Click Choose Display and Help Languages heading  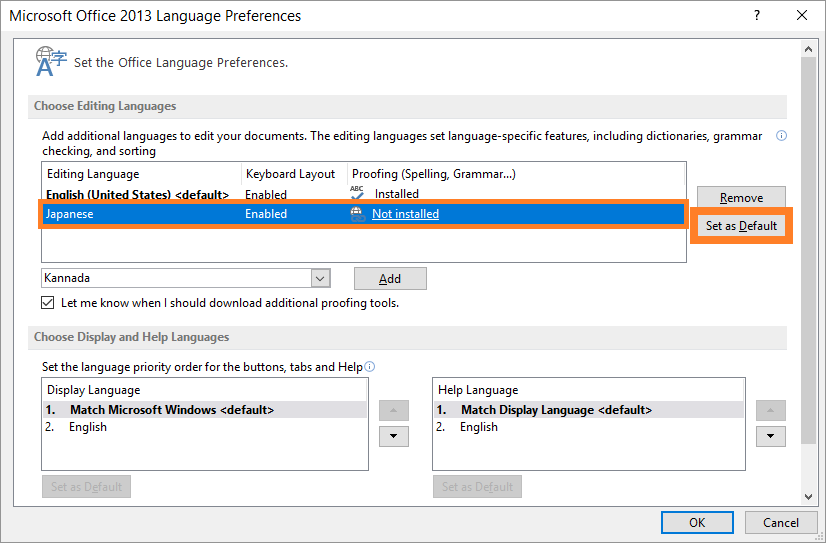131,337
